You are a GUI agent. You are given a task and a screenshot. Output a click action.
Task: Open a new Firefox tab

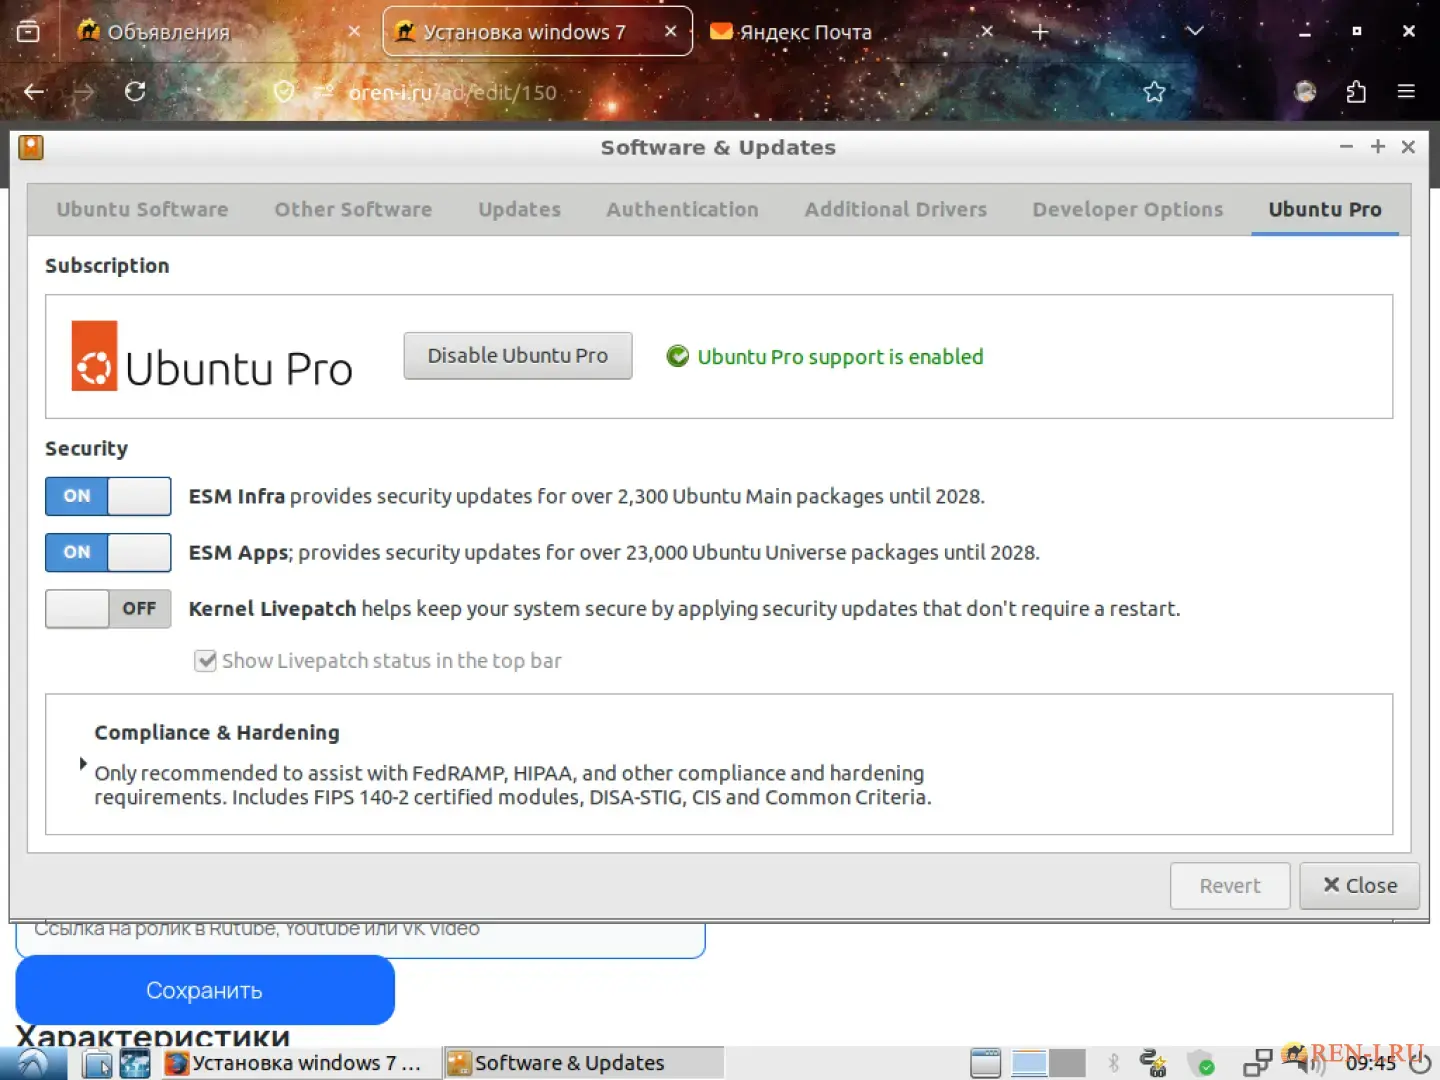pyautogui.click(x=1040, y=32)
